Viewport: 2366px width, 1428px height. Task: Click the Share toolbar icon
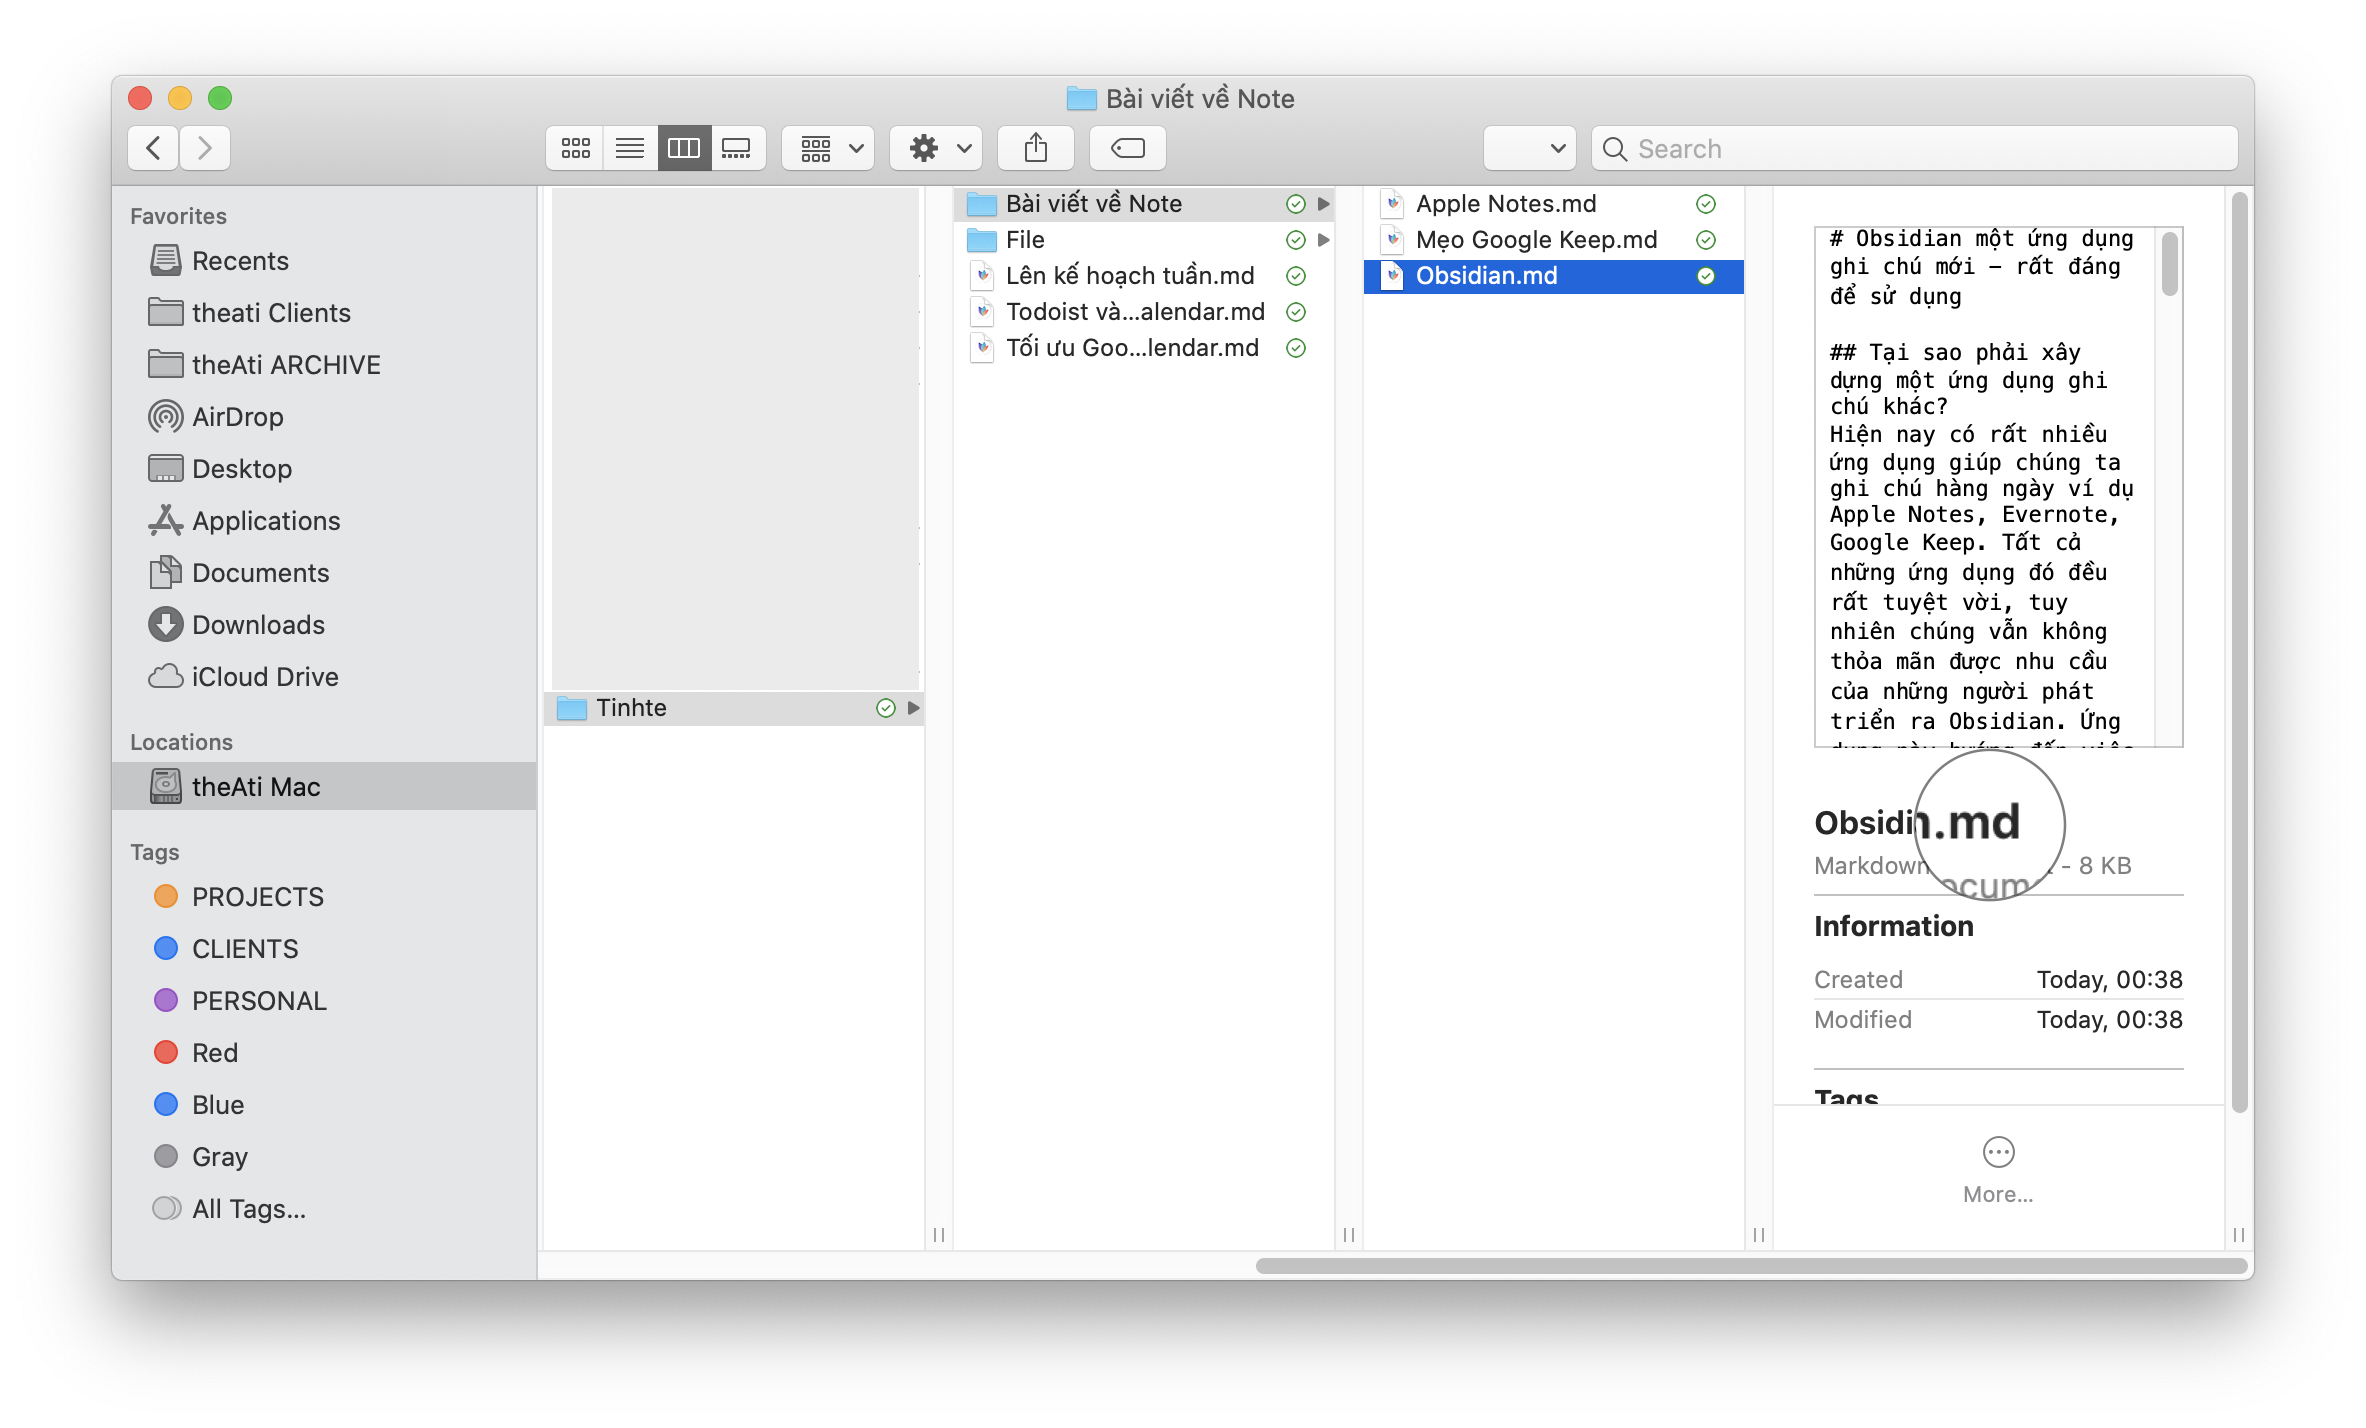(1035, 148)
